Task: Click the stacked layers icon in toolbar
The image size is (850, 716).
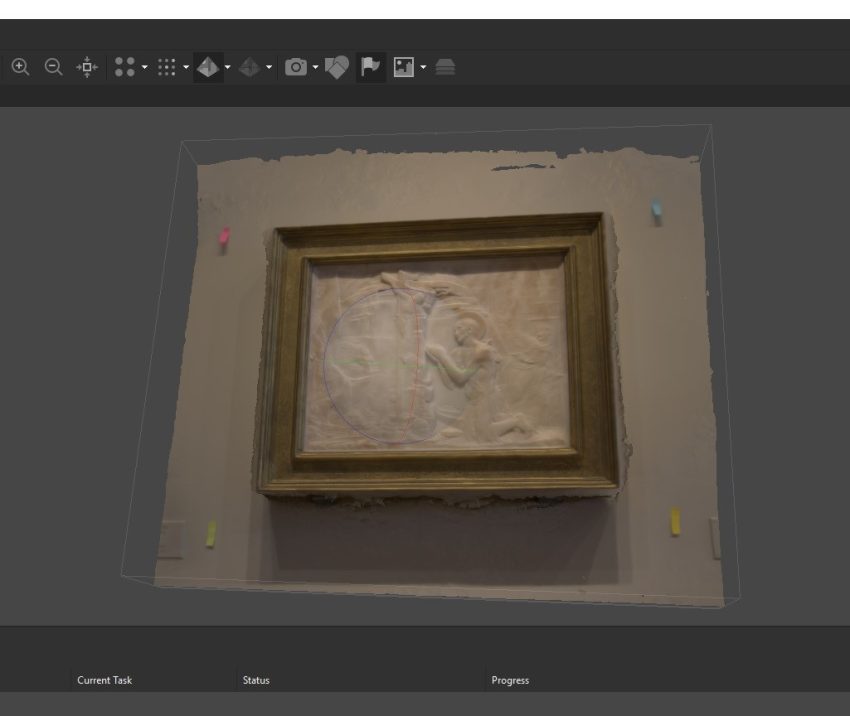Action: pyautogui.click(x=445, y=67)
